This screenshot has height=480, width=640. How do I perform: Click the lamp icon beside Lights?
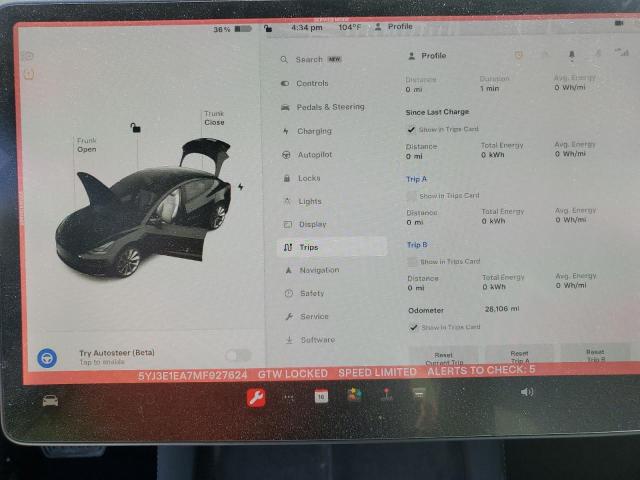coord(287,201)
